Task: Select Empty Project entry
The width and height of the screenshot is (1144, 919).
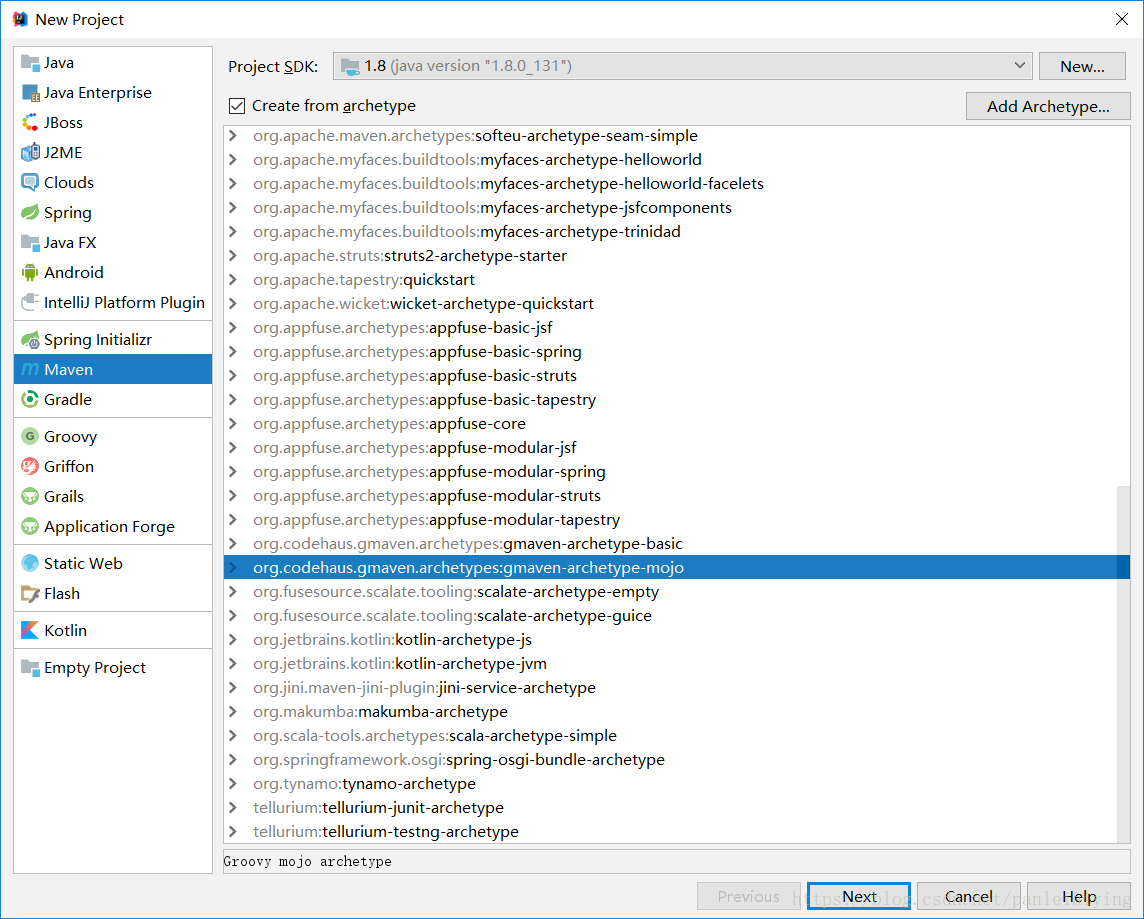Action: click(x=113, y=667)
